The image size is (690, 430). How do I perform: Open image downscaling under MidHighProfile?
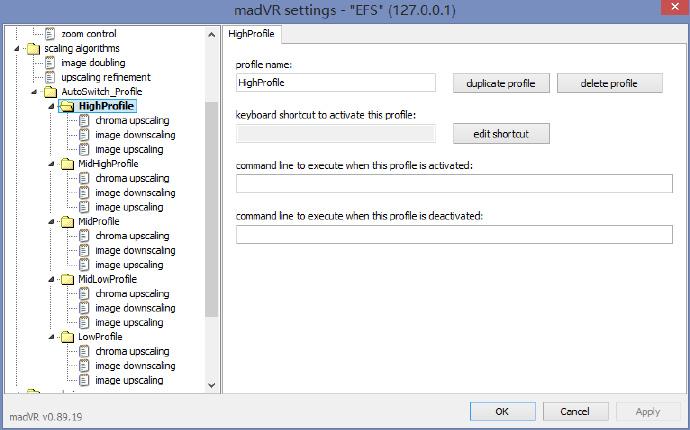[134, 192]
